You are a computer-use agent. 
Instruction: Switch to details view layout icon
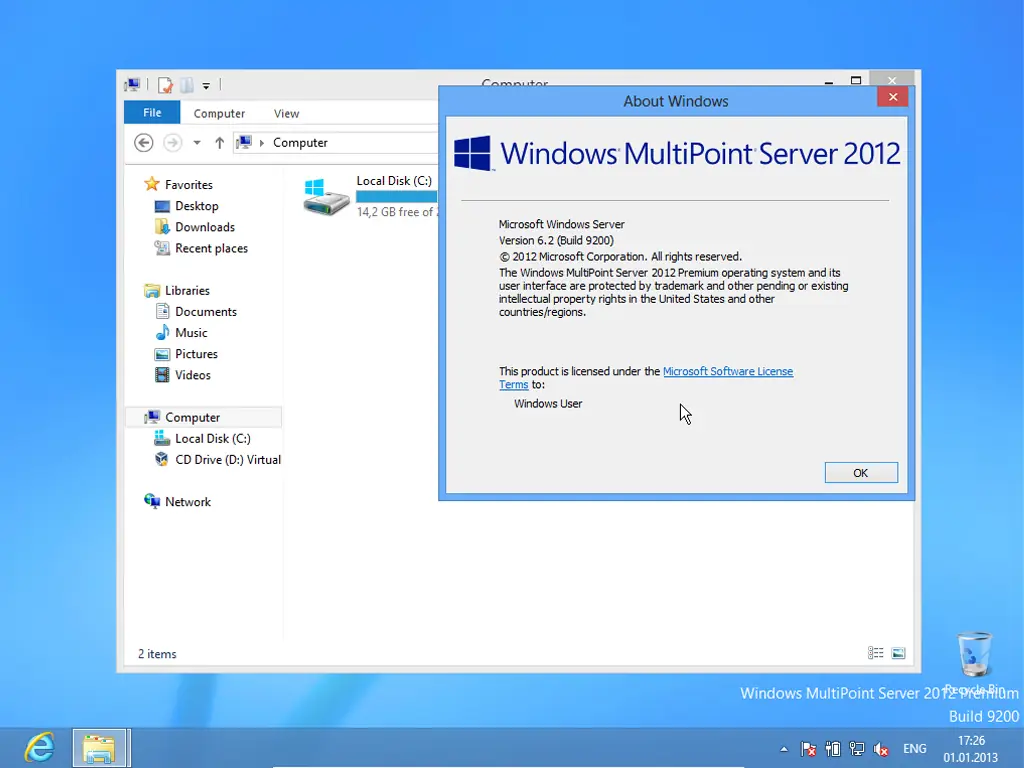tap(875, 653)
